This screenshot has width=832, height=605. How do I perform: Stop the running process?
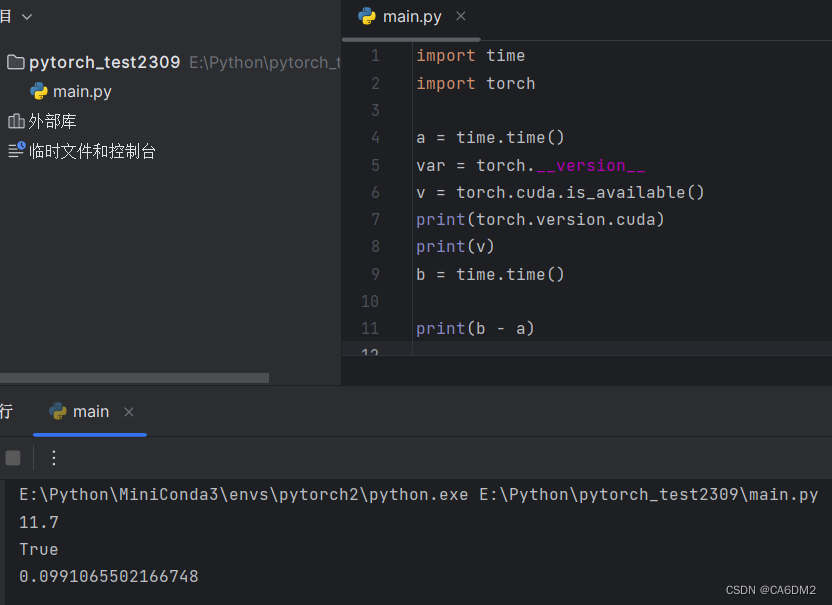coord(13,457)
